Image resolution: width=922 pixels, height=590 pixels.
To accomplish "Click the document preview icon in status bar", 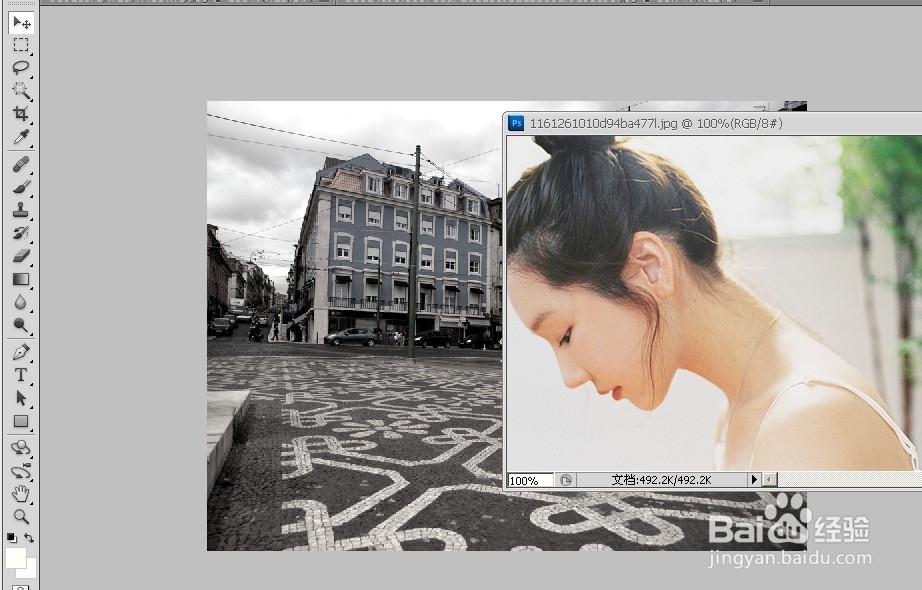I will coord(566,480).
